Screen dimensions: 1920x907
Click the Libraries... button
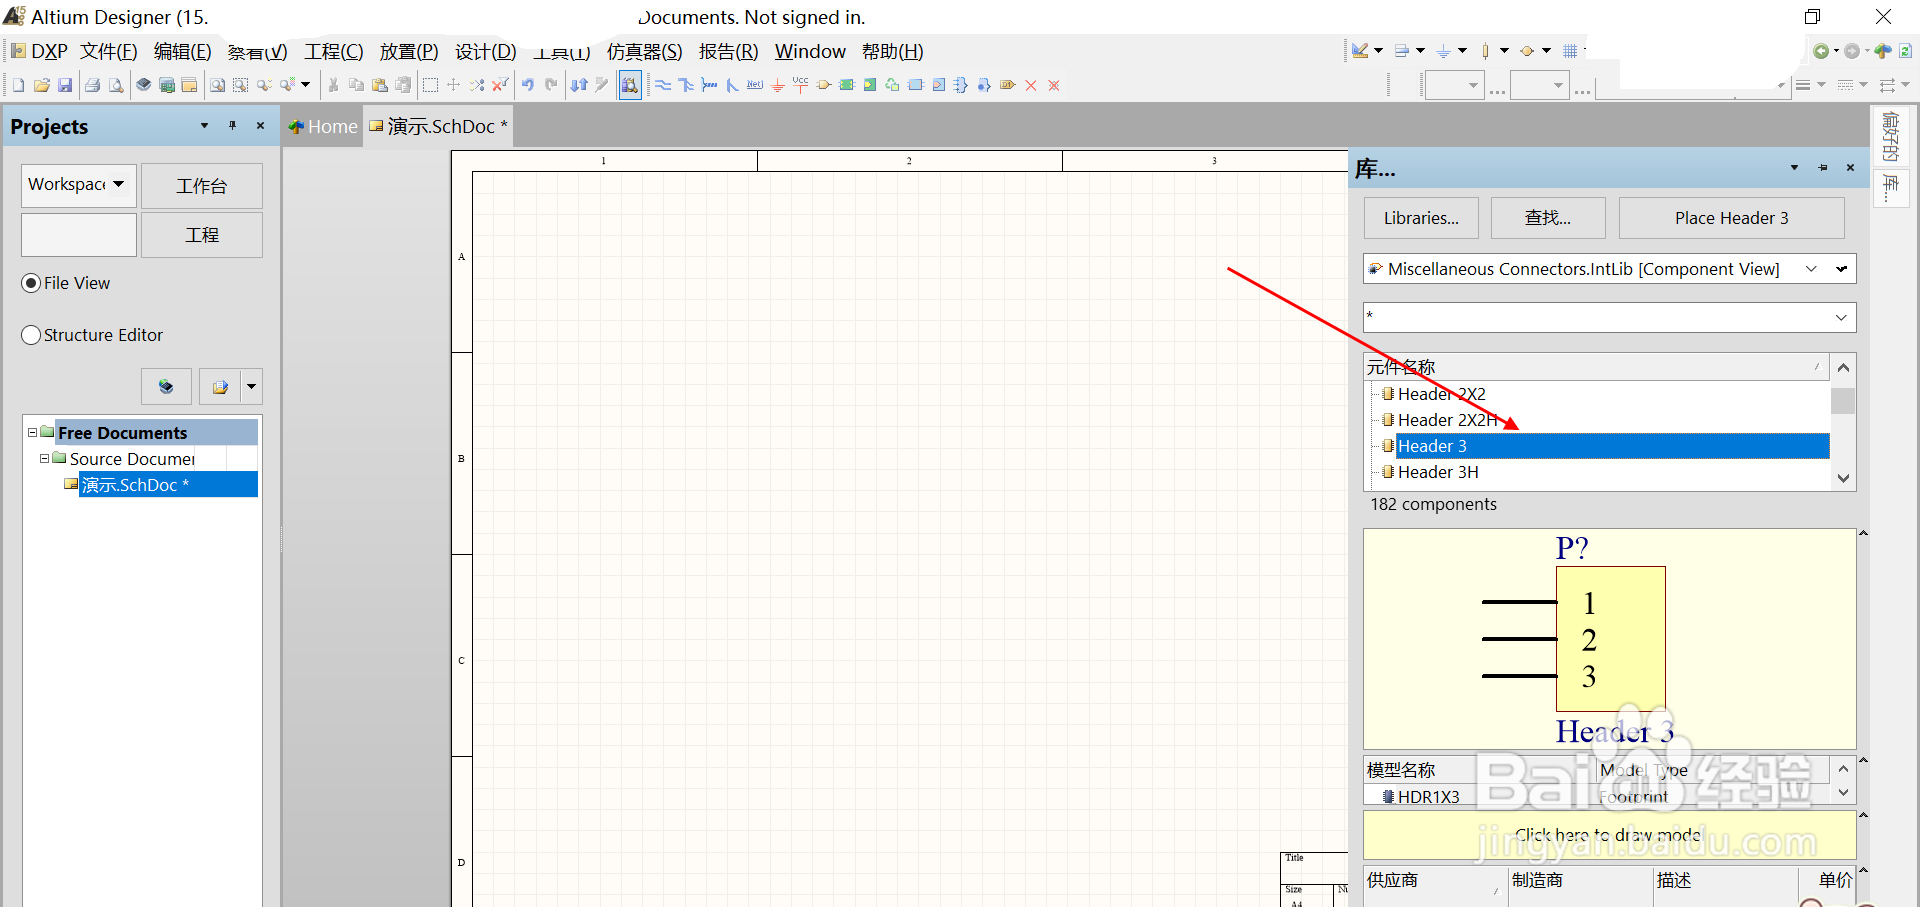pos(1421,218)
